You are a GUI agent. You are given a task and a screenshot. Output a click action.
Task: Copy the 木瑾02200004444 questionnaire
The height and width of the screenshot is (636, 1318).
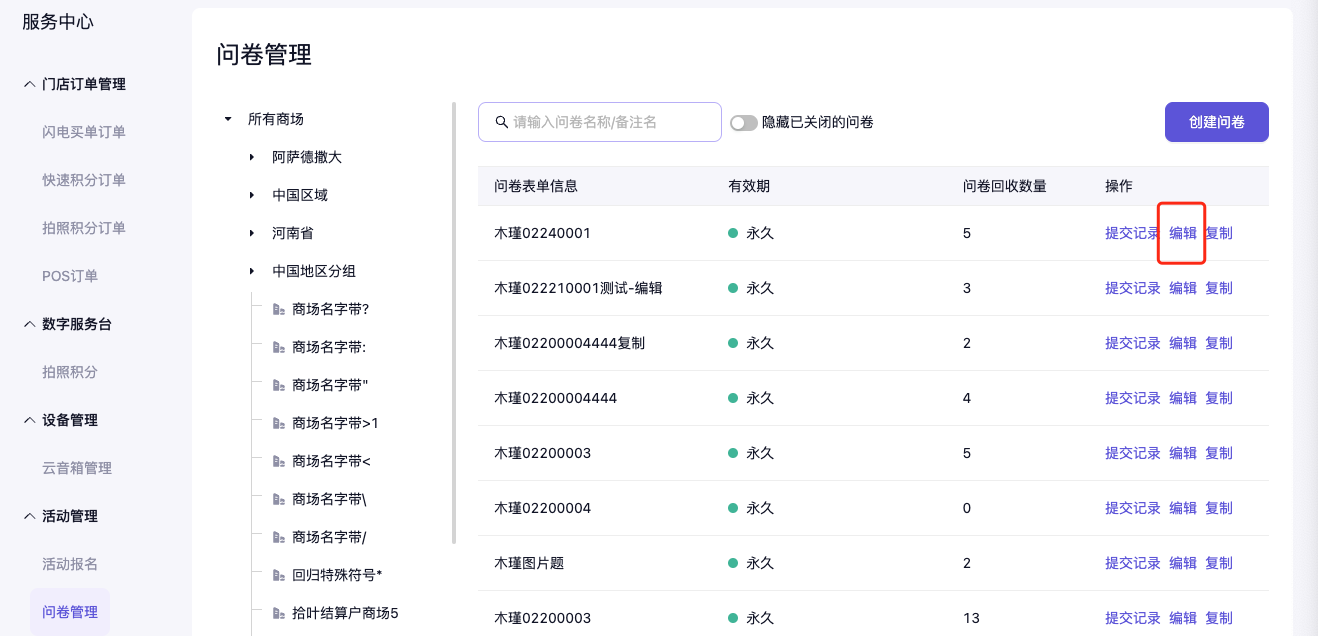click(x=1218, y=398)
